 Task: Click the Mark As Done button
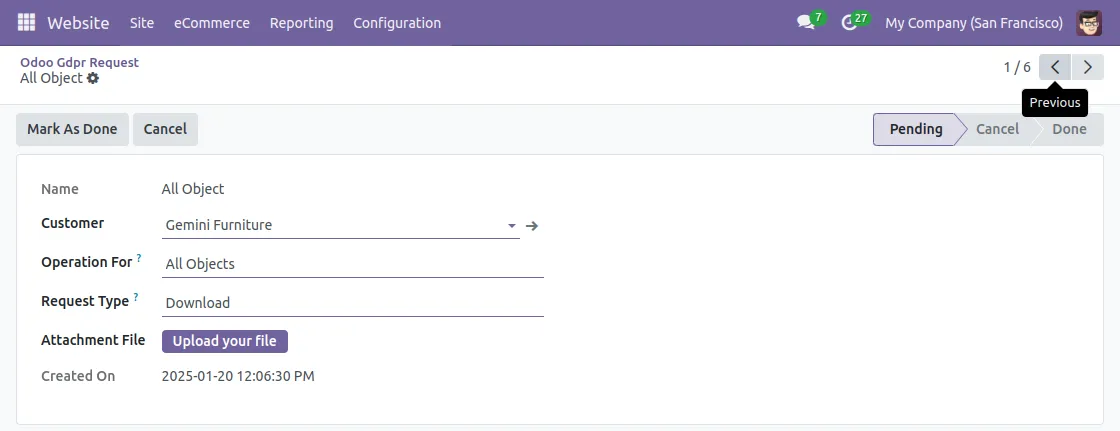[x=72, y=129]
